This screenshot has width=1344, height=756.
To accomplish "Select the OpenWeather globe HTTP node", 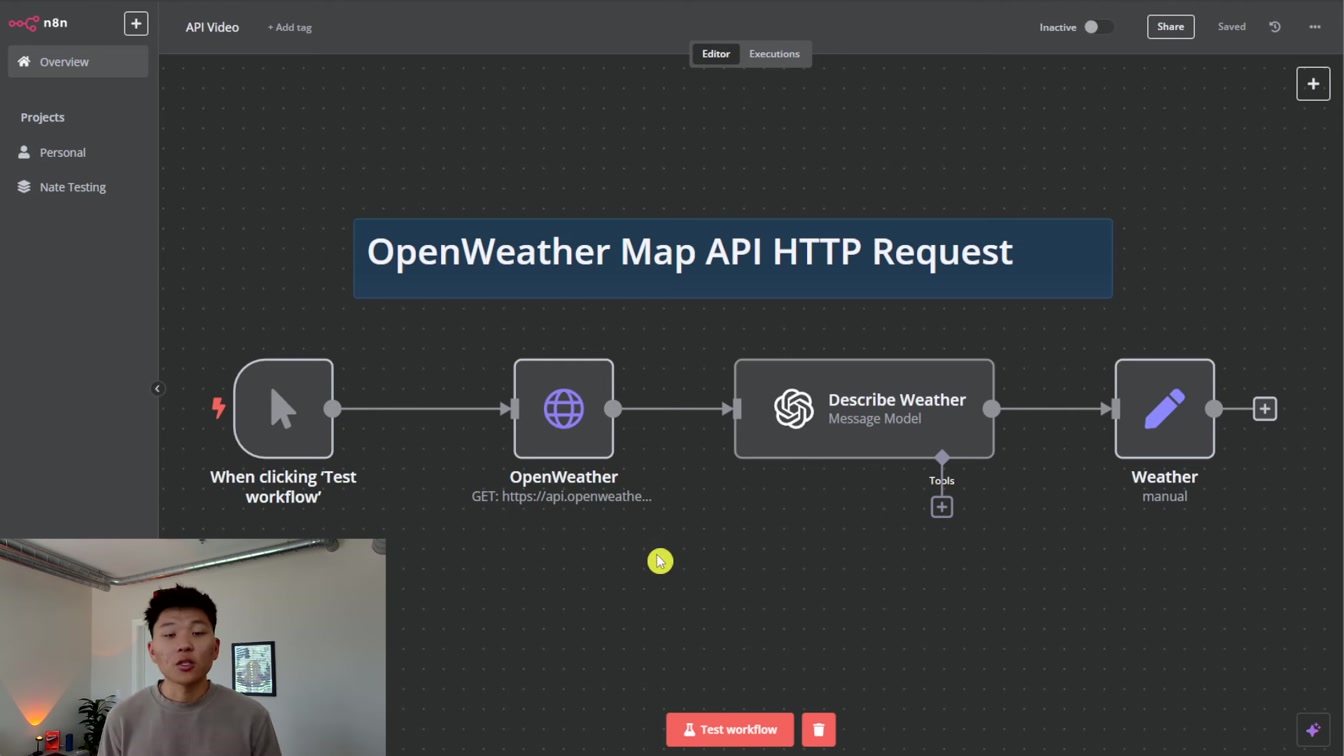I will [x=564, y=408].
